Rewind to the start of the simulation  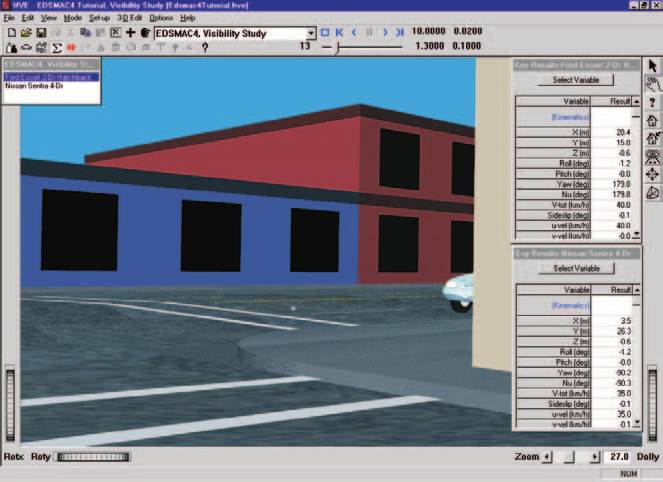(339, 32)
